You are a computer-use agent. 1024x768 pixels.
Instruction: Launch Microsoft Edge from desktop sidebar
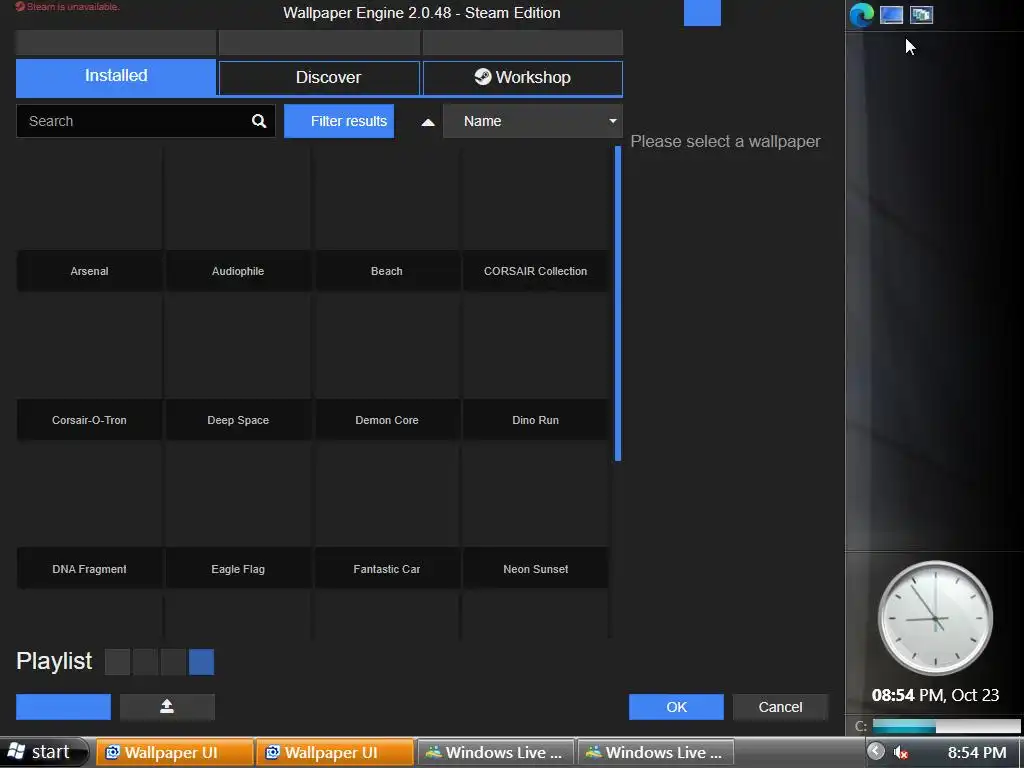pyautogui.click(x=861, y=14)
